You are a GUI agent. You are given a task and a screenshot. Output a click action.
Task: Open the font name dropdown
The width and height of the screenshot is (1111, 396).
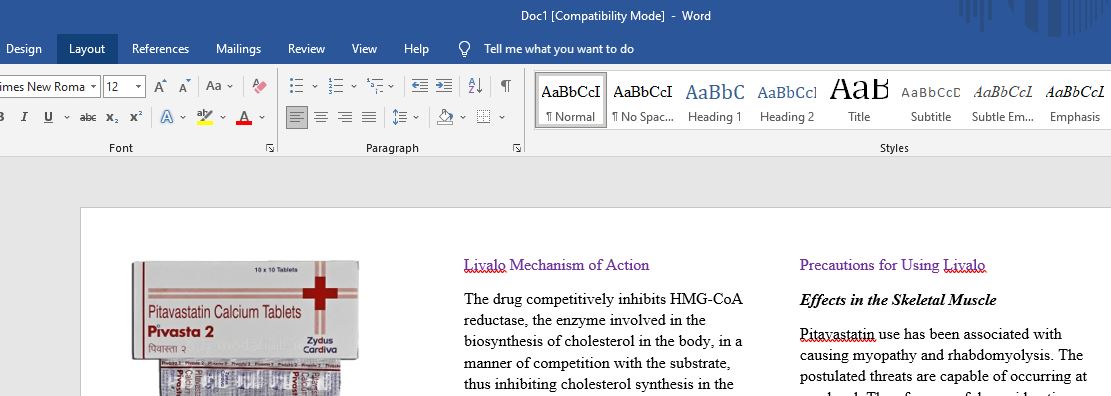point(94,87)
